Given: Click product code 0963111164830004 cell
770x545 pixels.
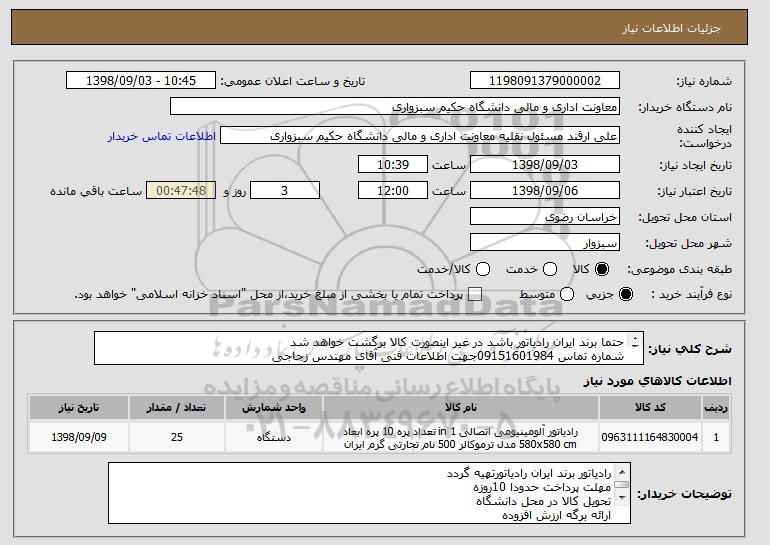Looking at the screenshot, I should point(650,437).
